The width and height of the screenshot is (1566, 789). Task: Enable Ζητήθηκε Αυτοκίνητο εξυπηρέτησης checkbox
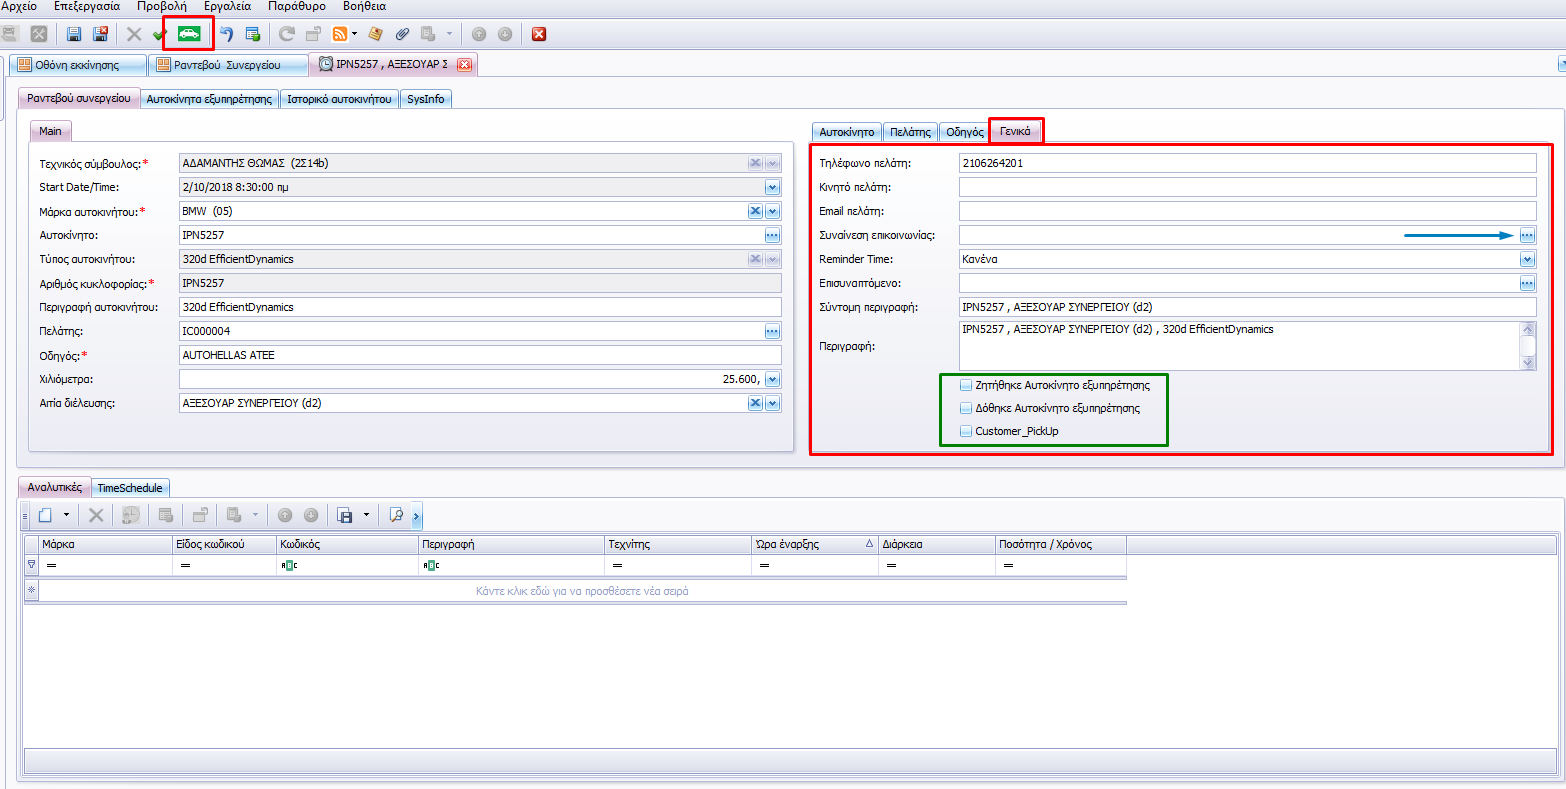click(x=966, y=385)
